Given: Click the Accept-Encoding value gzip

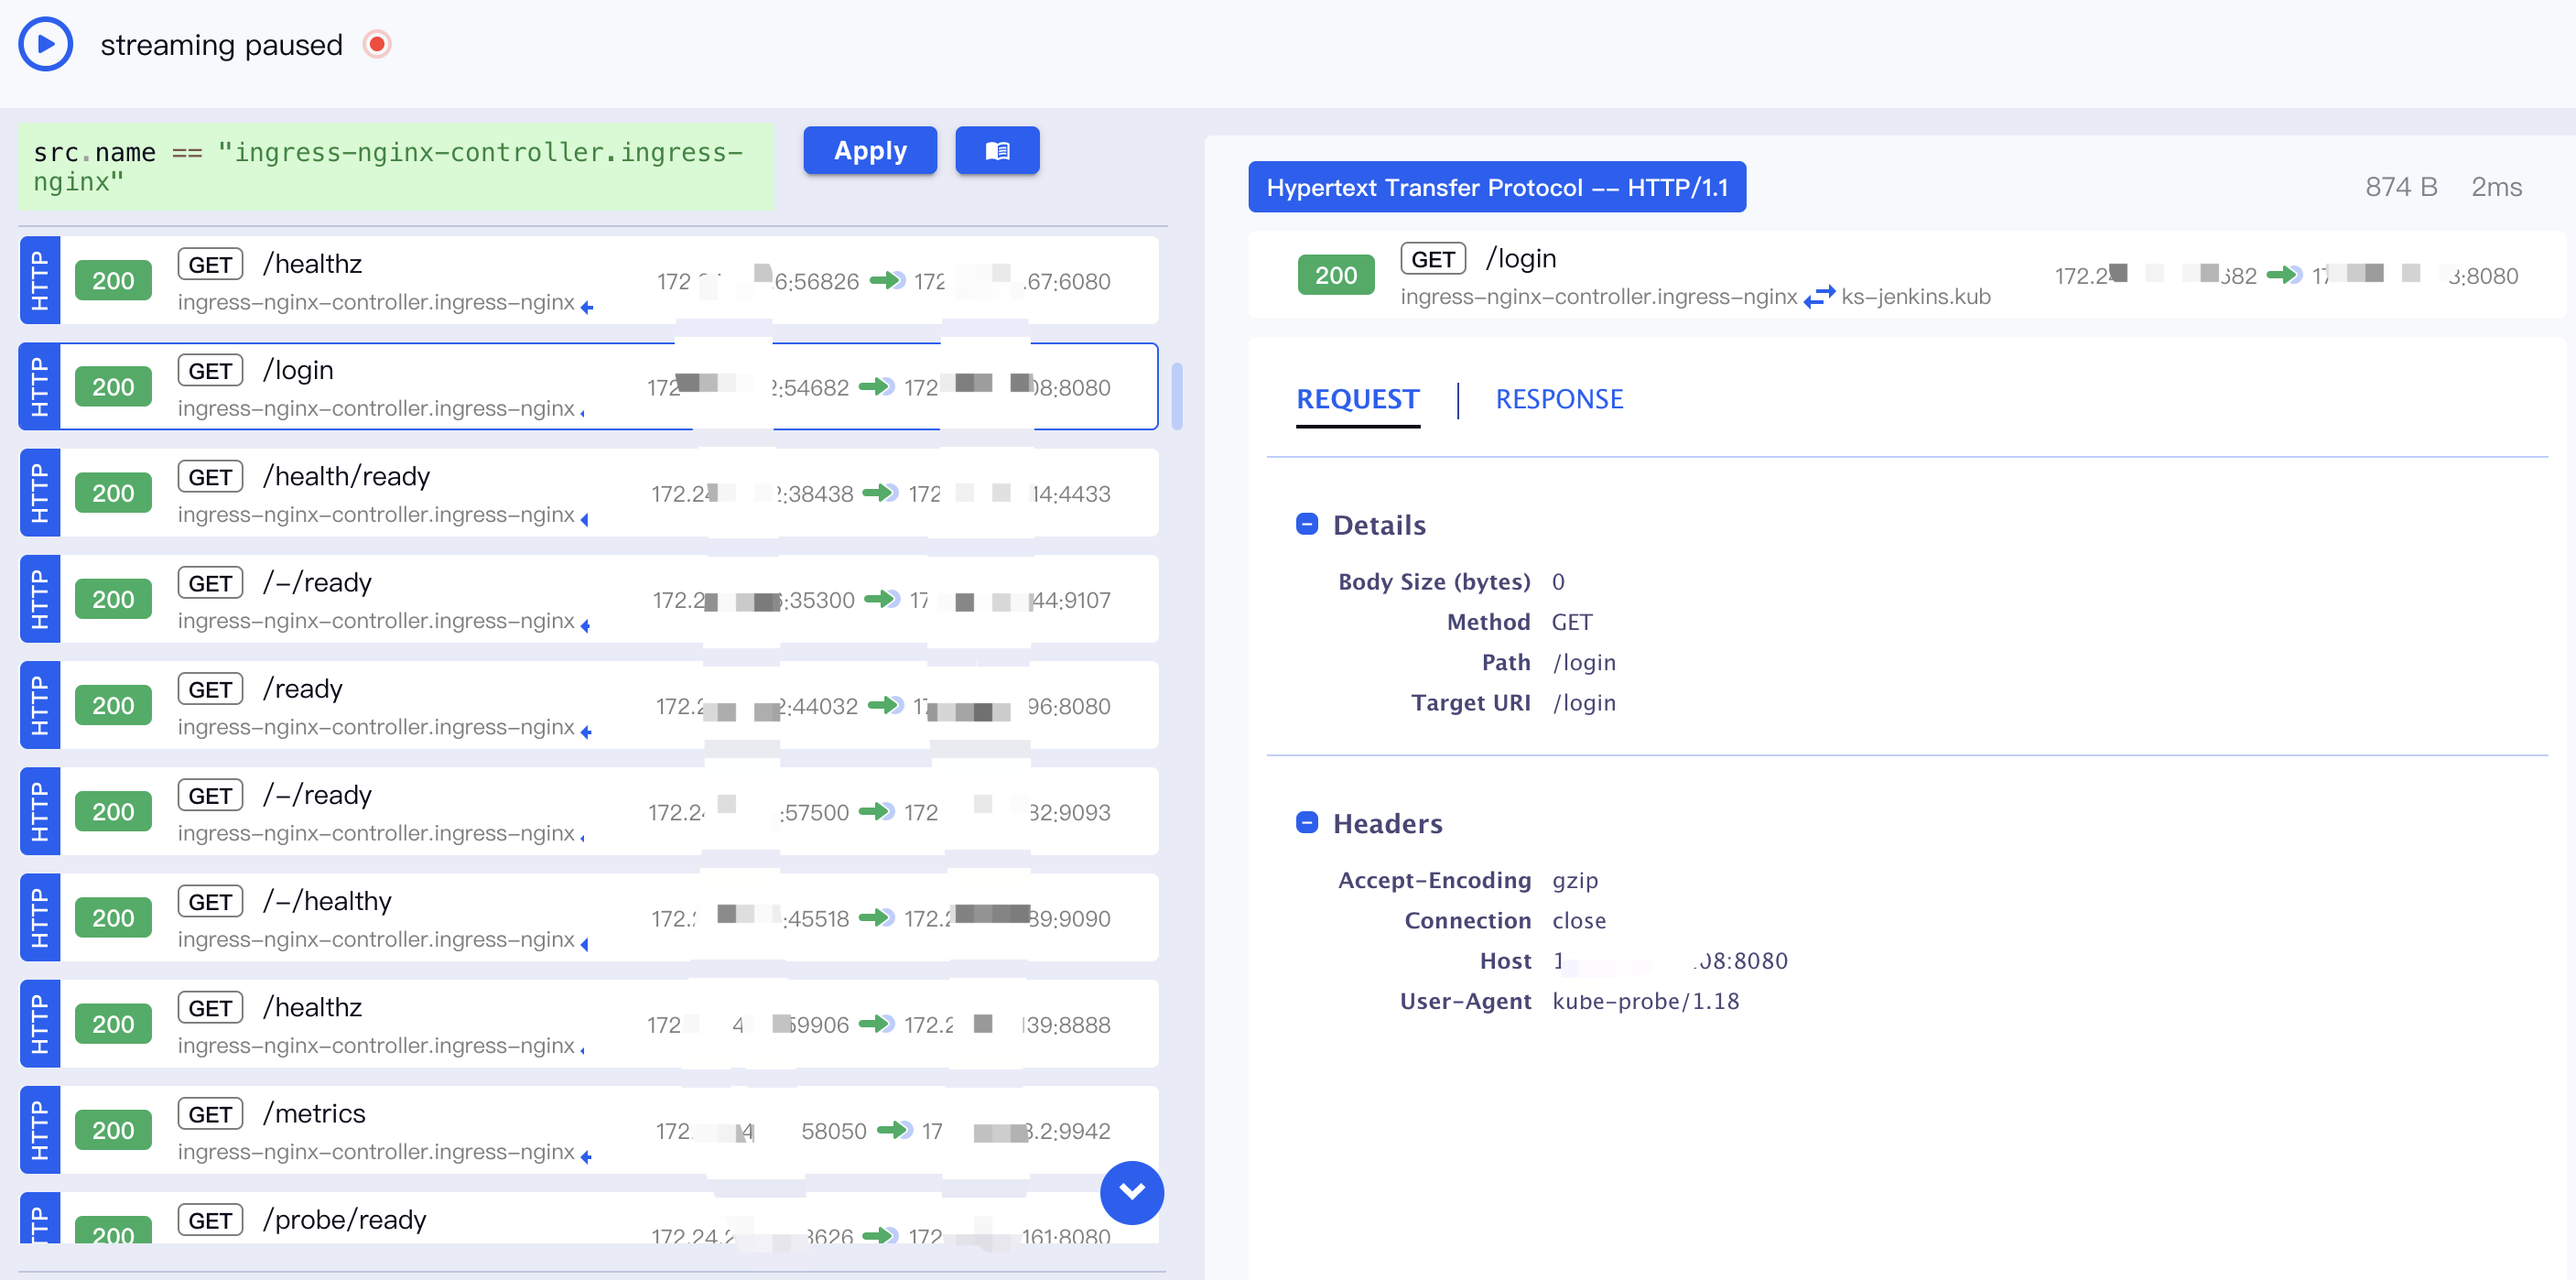Looking at the screenshot, I should tap(1575, 881).
